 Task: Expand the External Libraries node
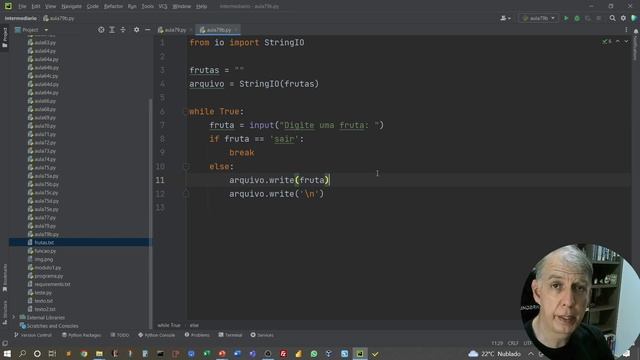13,317
